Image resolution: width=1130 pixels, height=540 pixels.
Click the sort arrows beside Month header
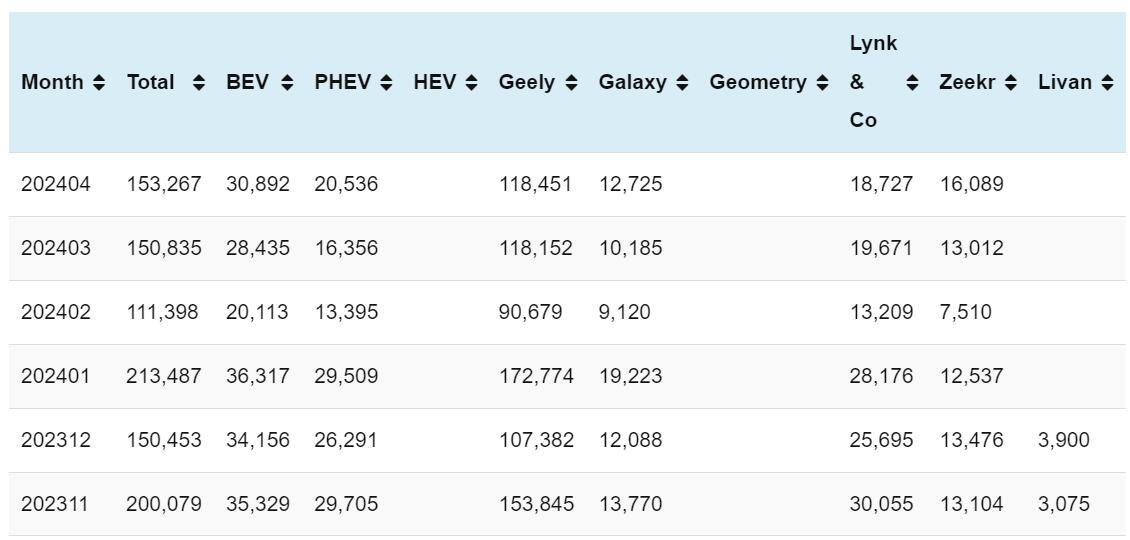99,83
